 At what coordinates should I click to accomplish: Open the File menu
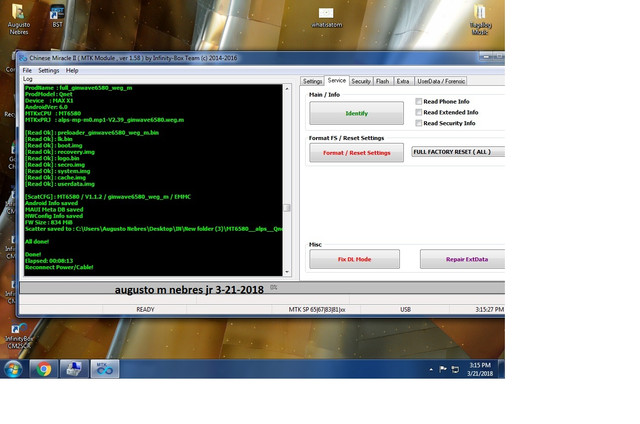[x=27, y=70]
